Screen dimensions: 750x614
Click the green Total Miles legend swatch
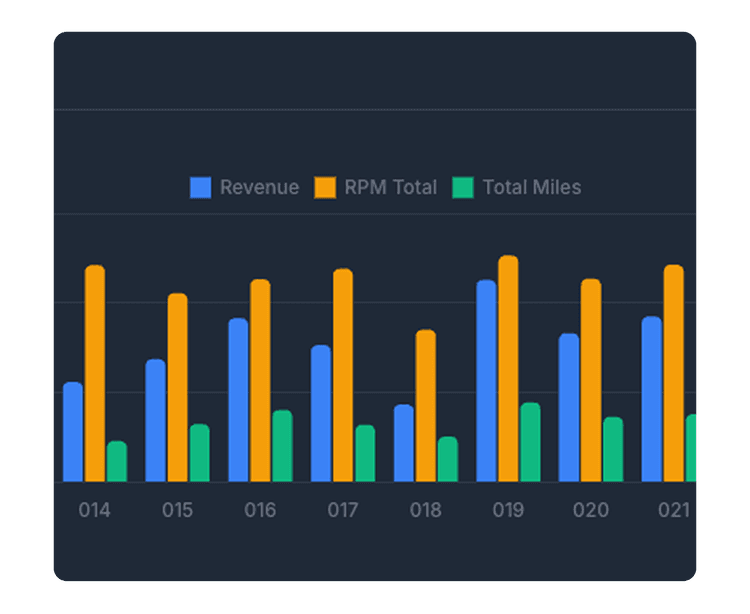[462, 187]
